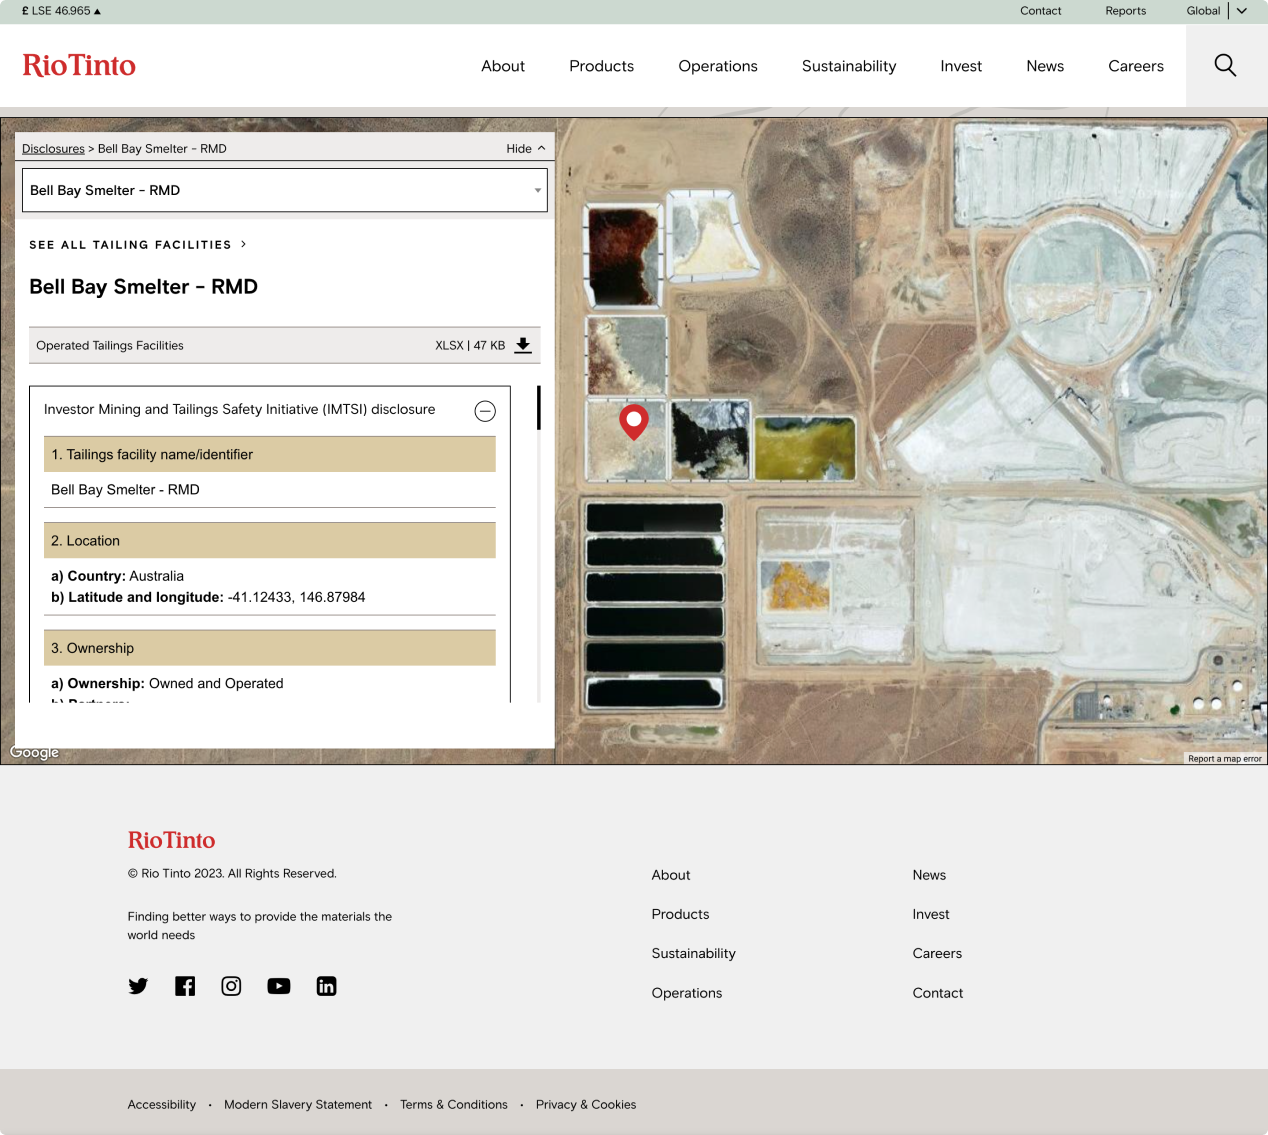
Task: Click Report a map error
Action: coord(1224,759)
